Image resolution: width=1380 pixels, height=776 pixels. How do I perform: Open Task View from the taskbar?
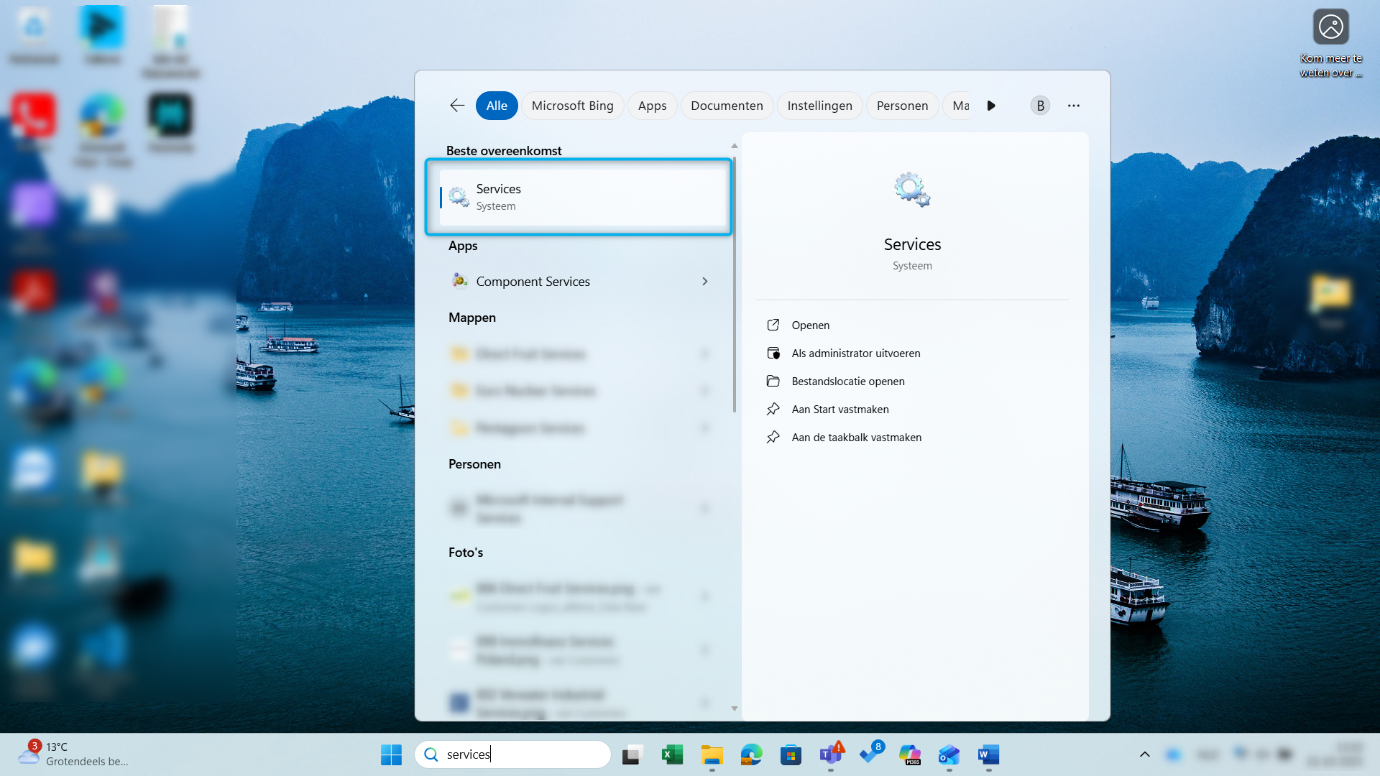[631, 755]
